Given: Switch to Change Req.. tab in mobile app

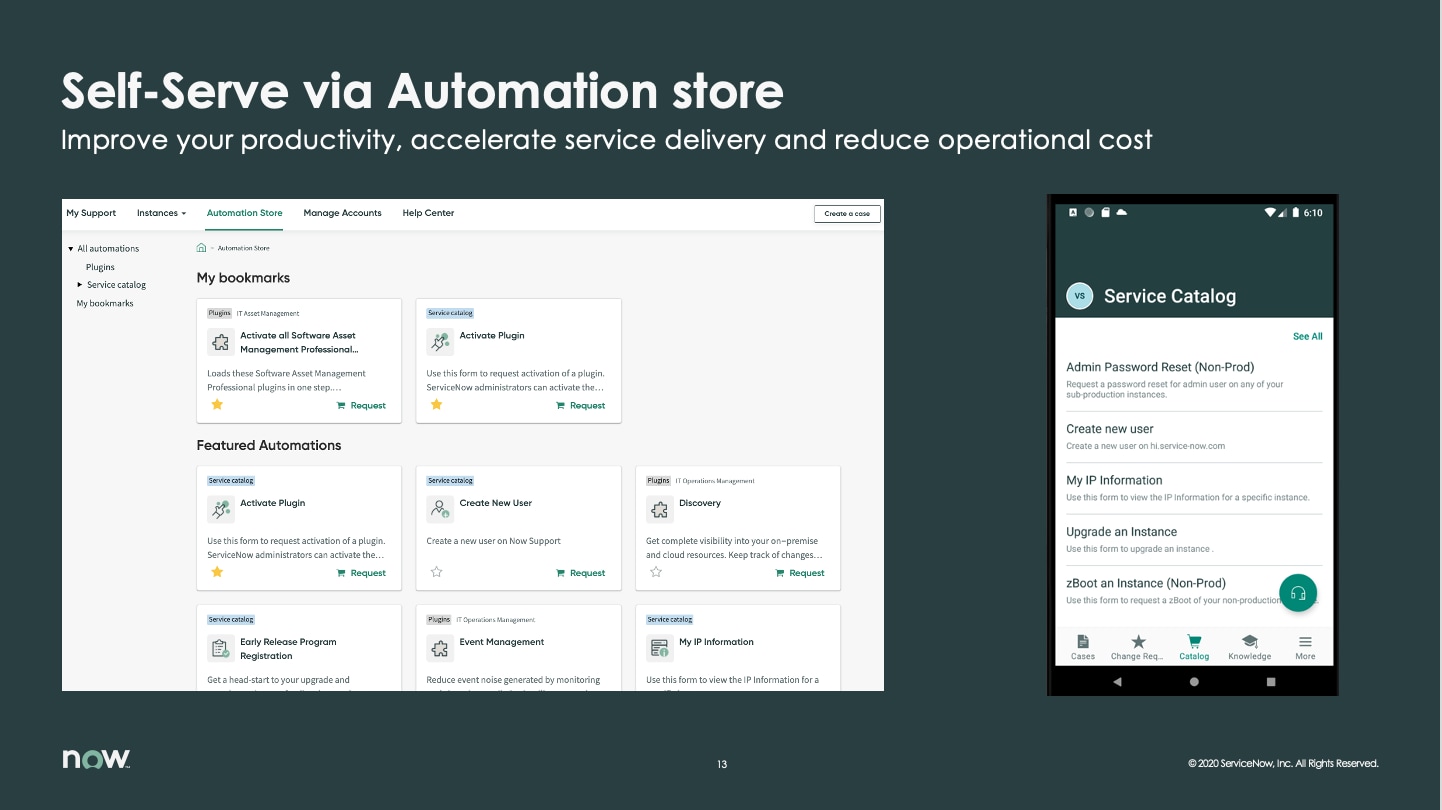Looking at the screenshot, I should point(1138,647).
